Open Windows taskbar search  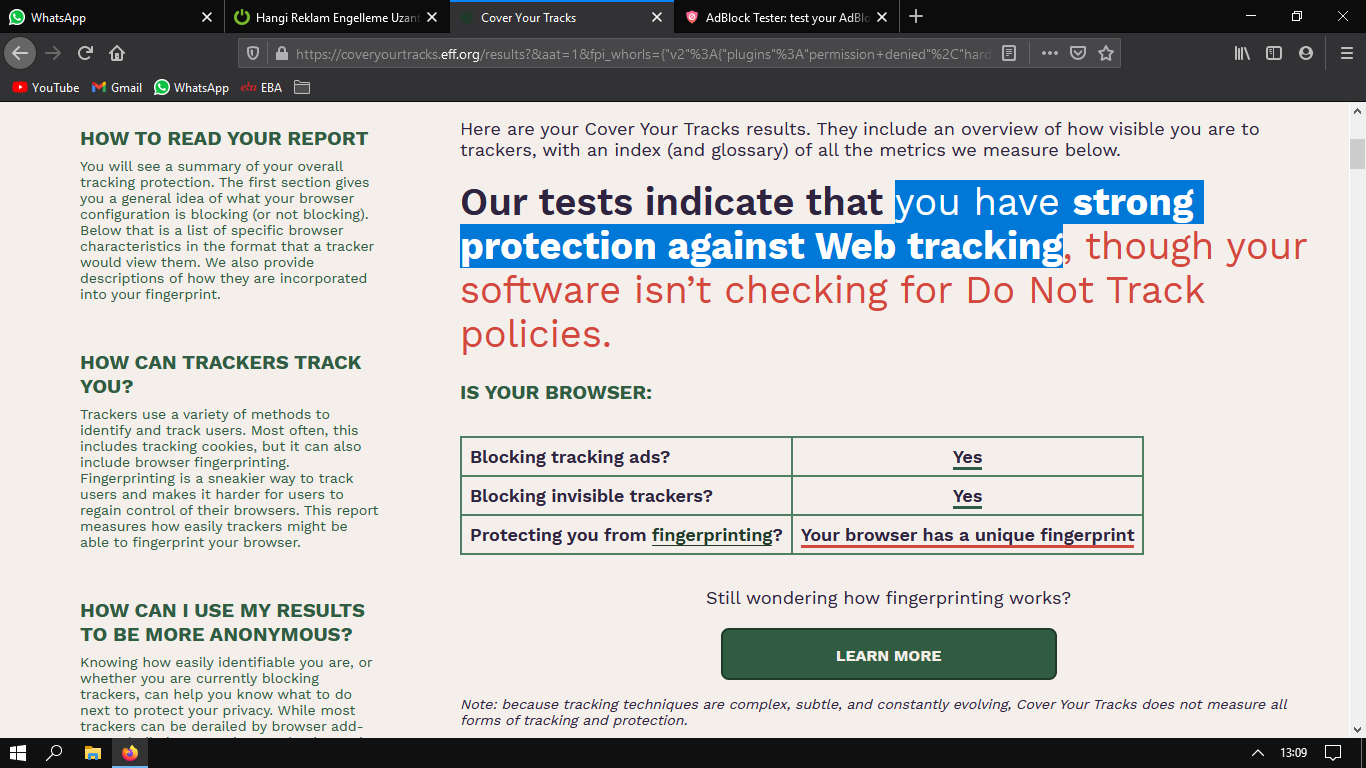55,752
